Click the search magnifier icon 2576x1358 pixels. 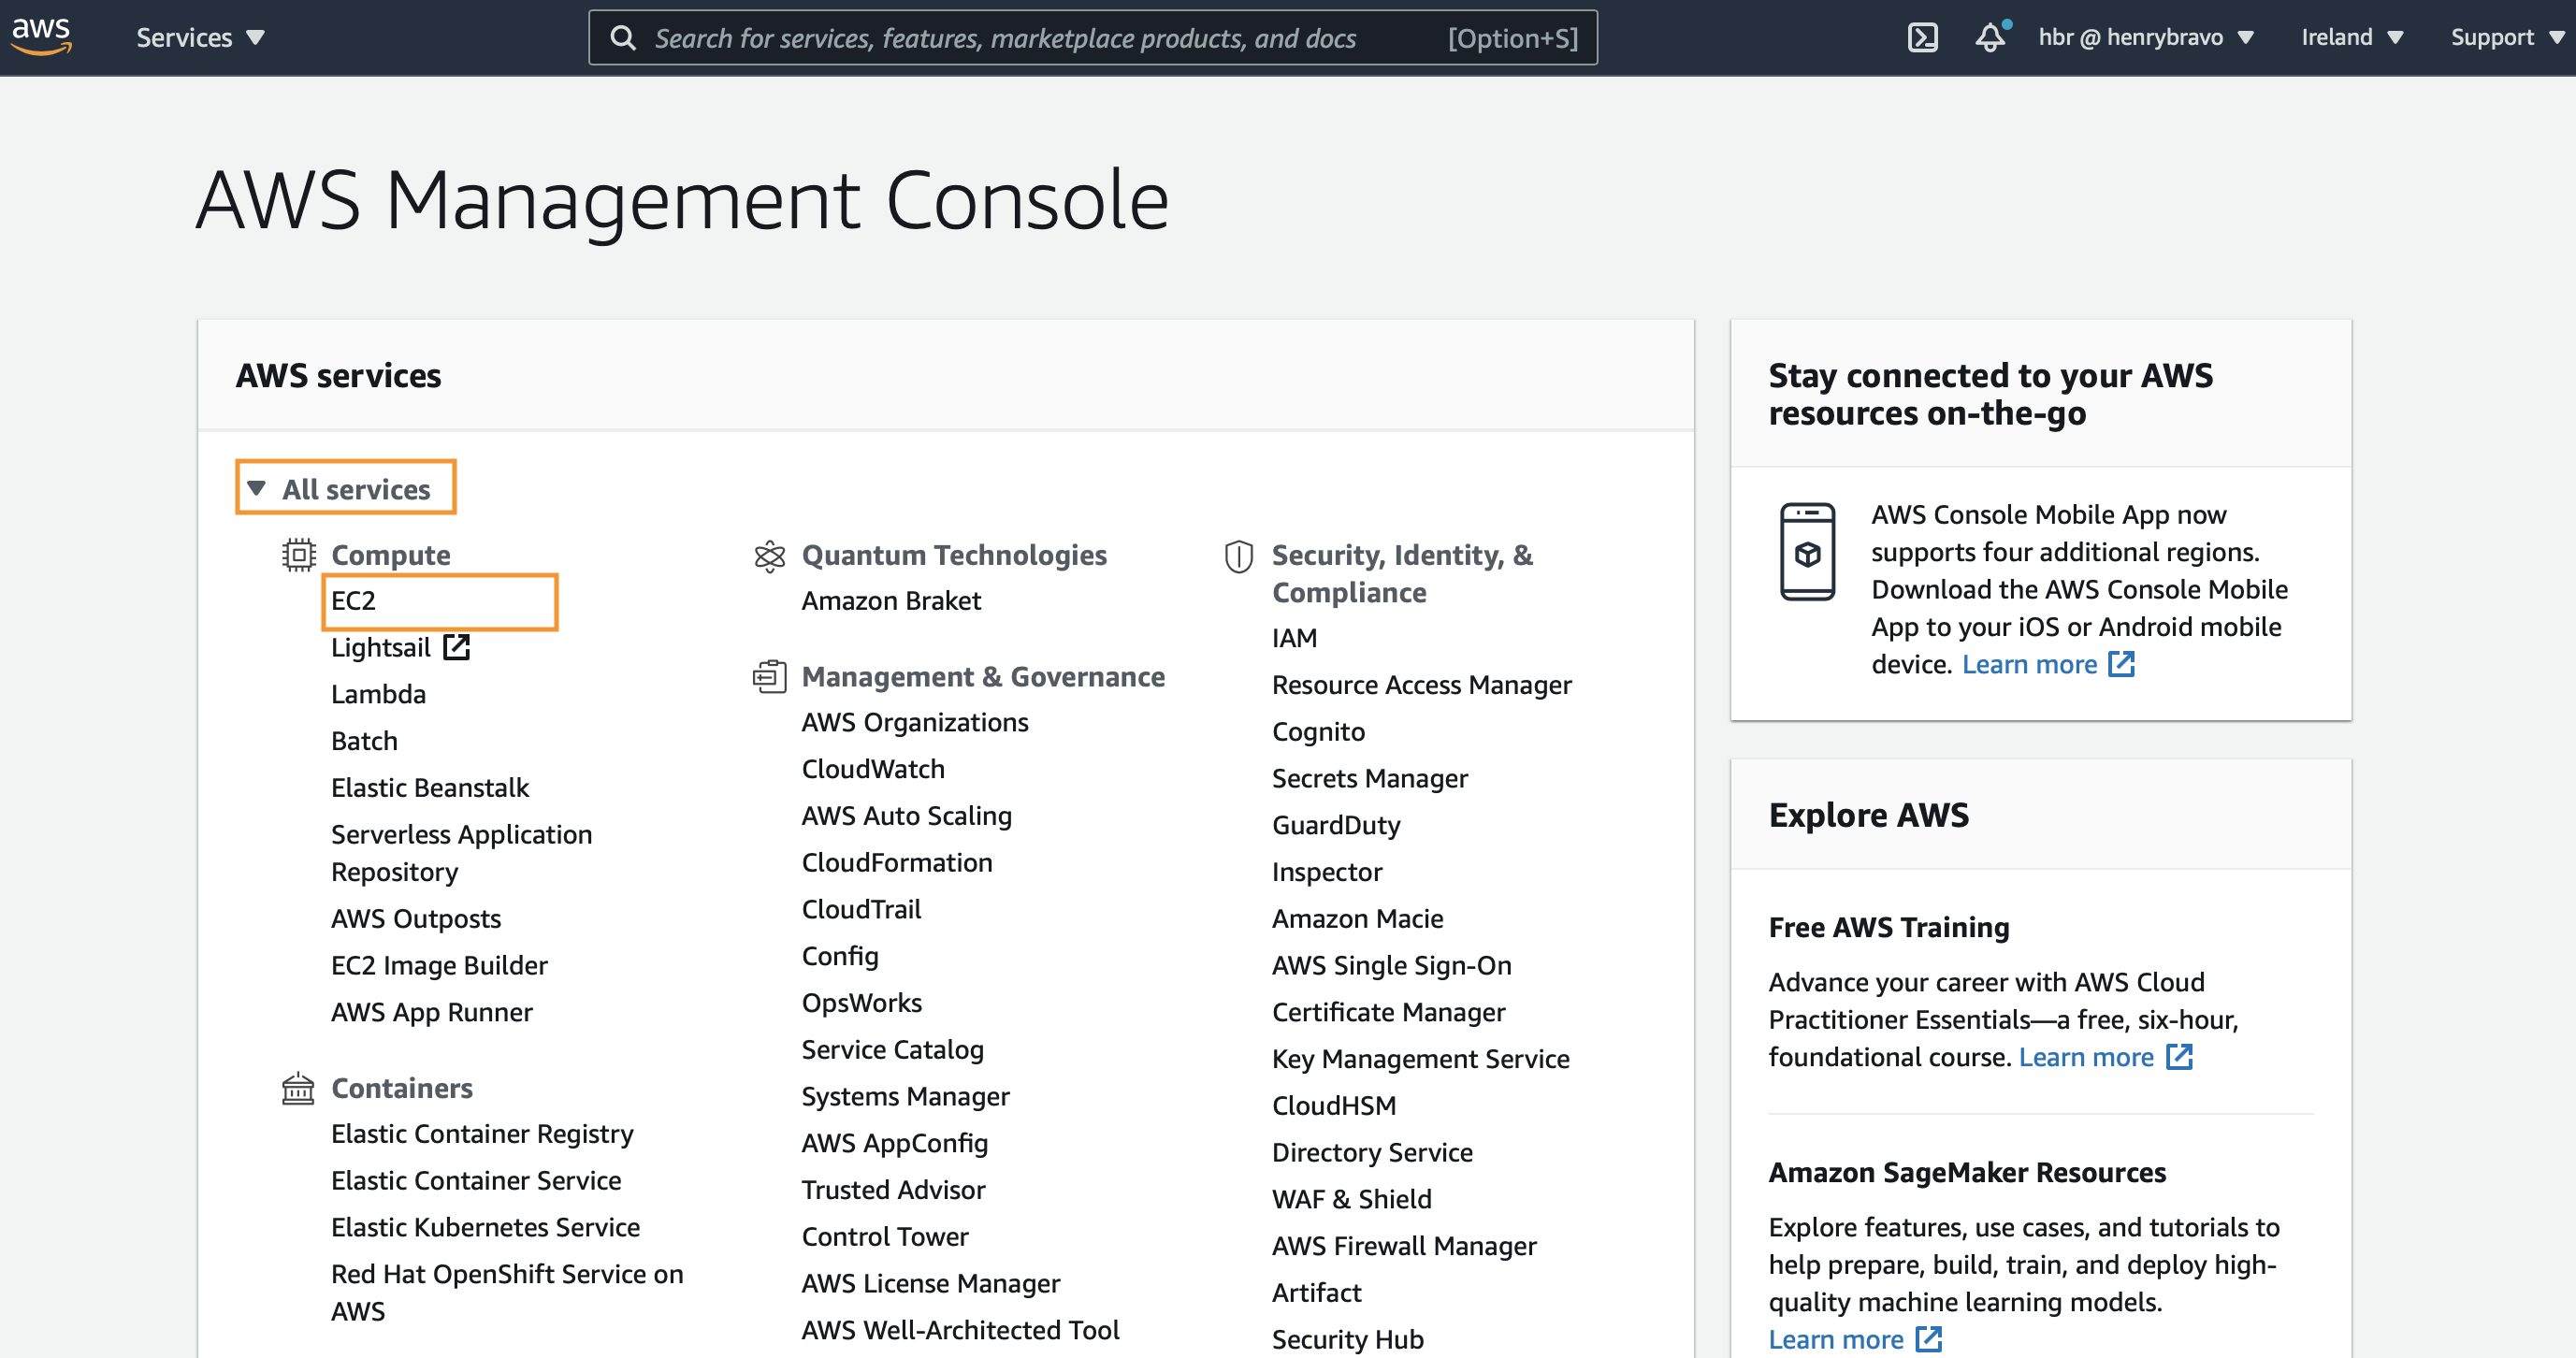(622, 38)
